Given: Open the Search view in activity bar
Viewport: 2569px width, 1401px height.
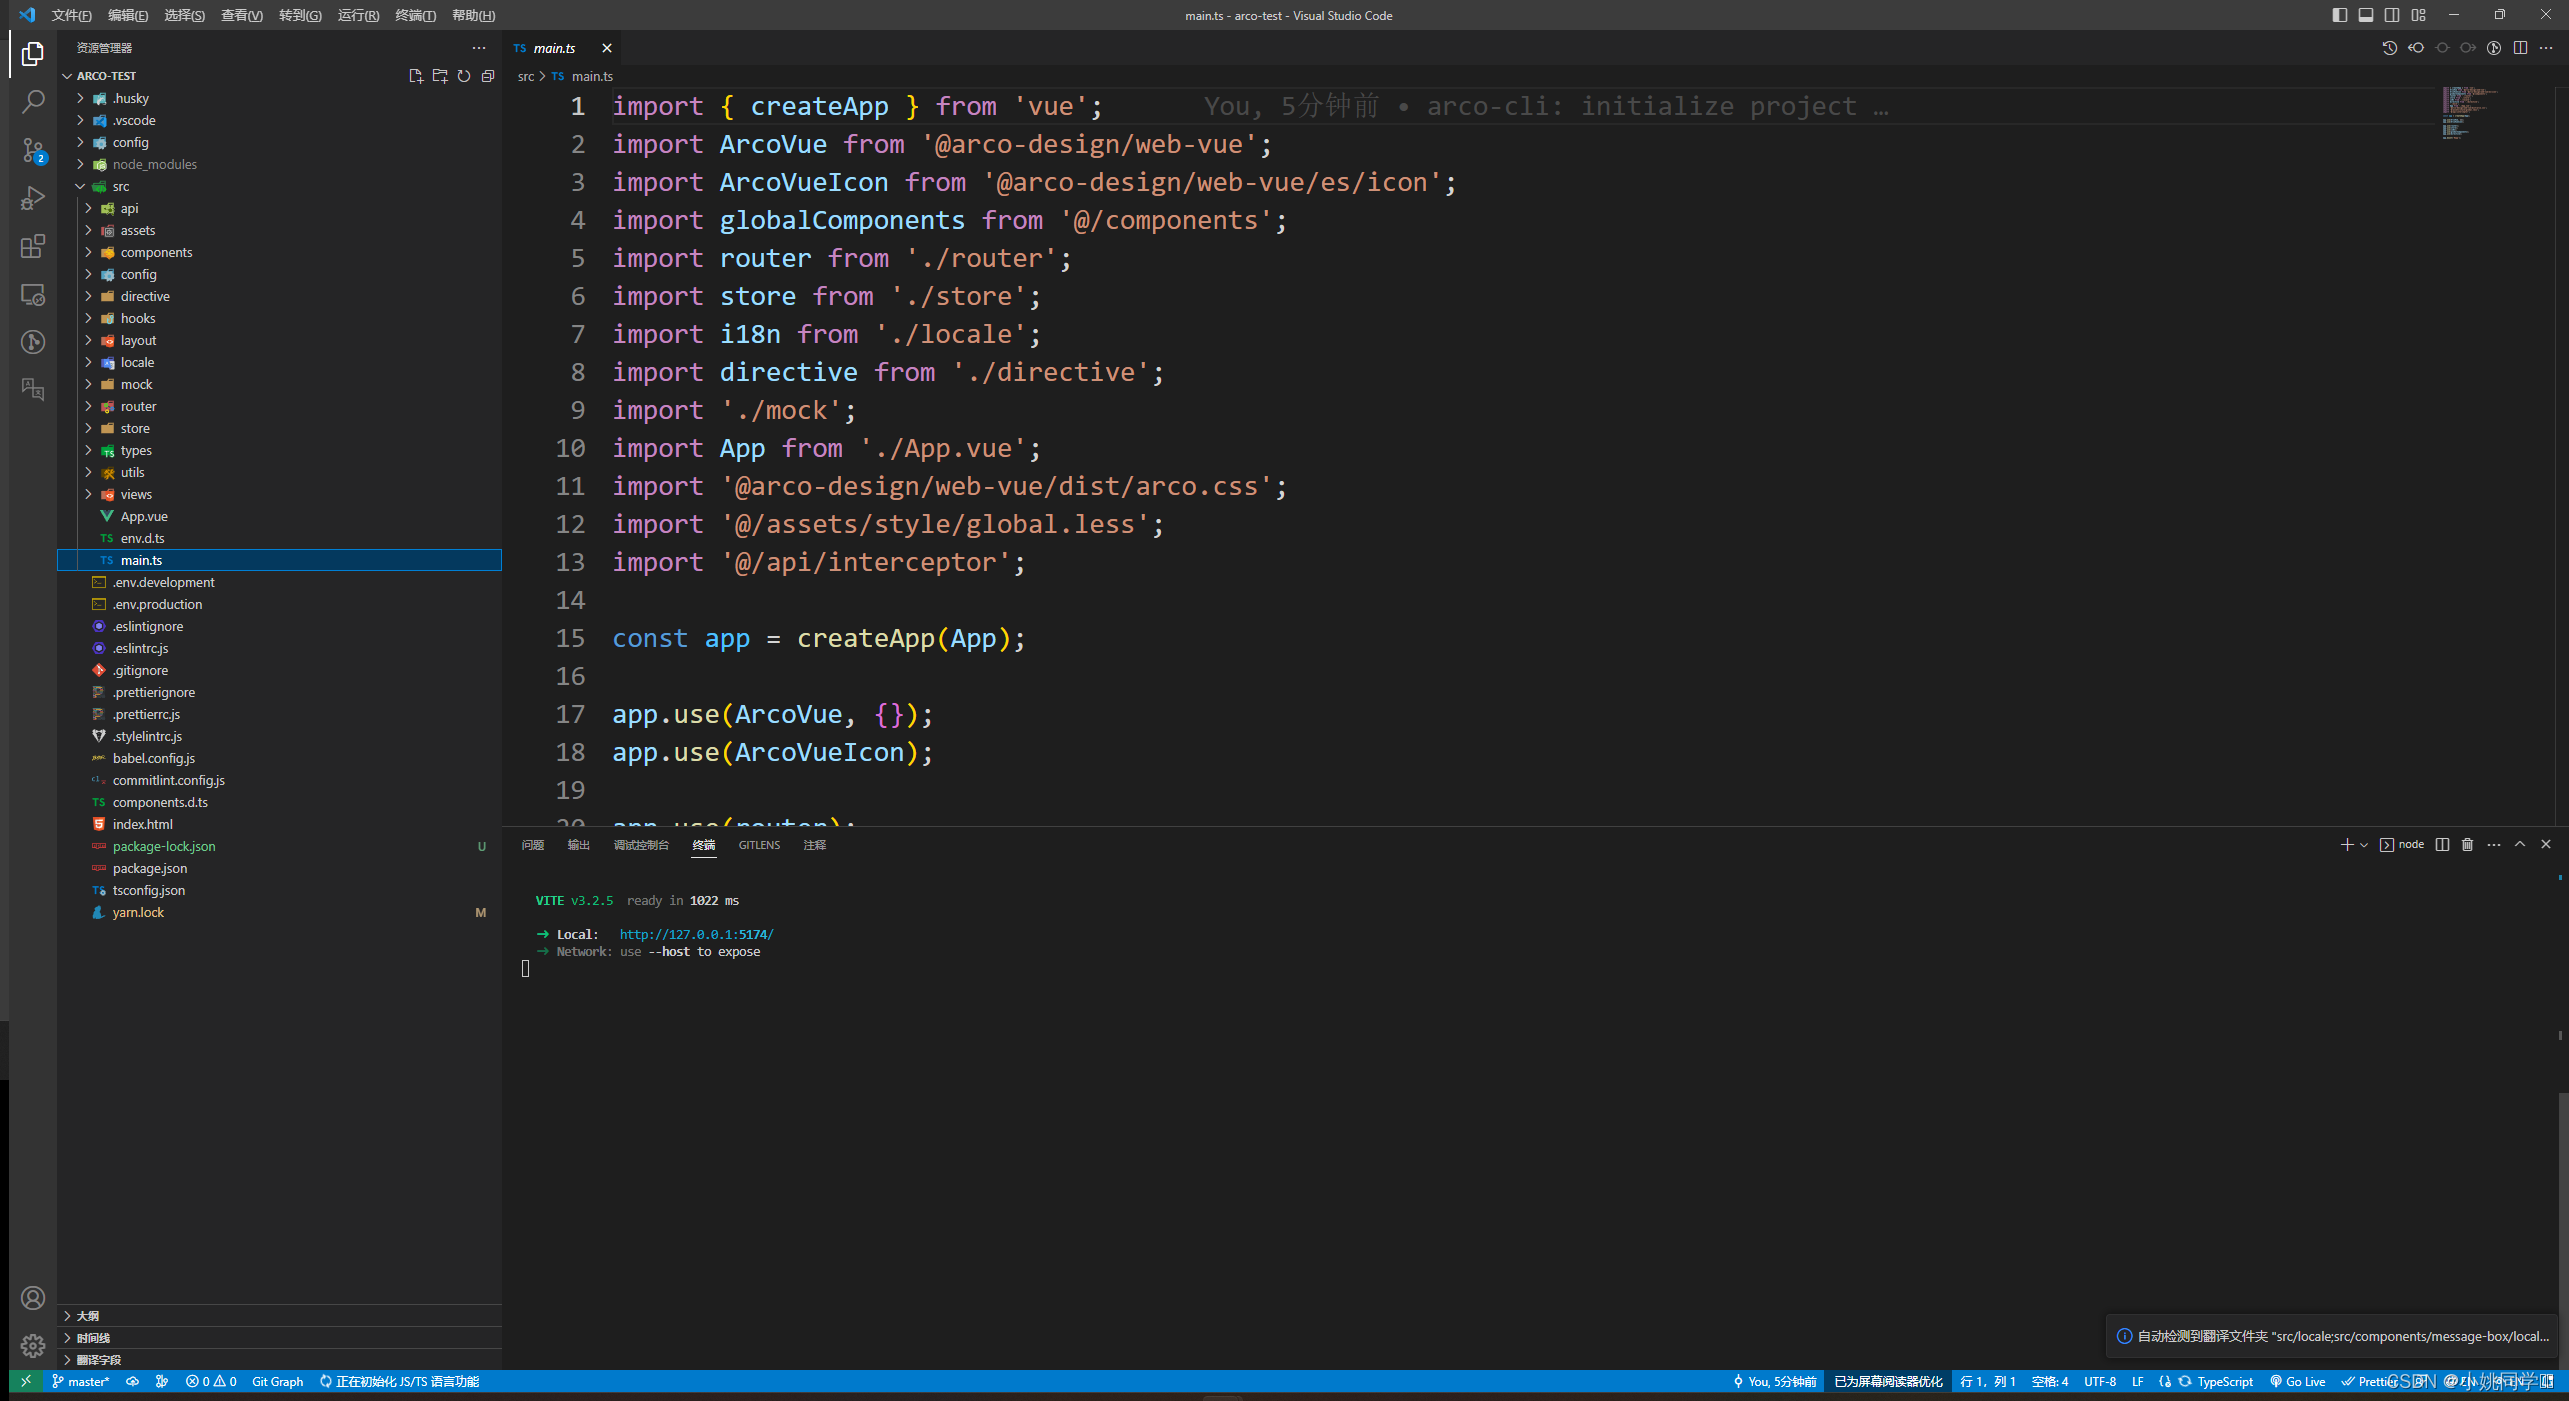Looking at the screenshot, I should 33,101.
